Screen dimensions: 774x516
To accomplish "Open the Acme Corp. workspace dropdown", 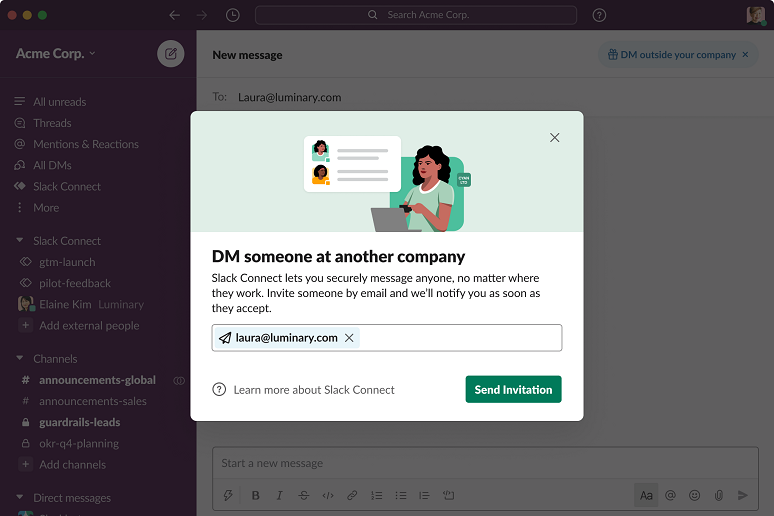I will tap(56, 54).
